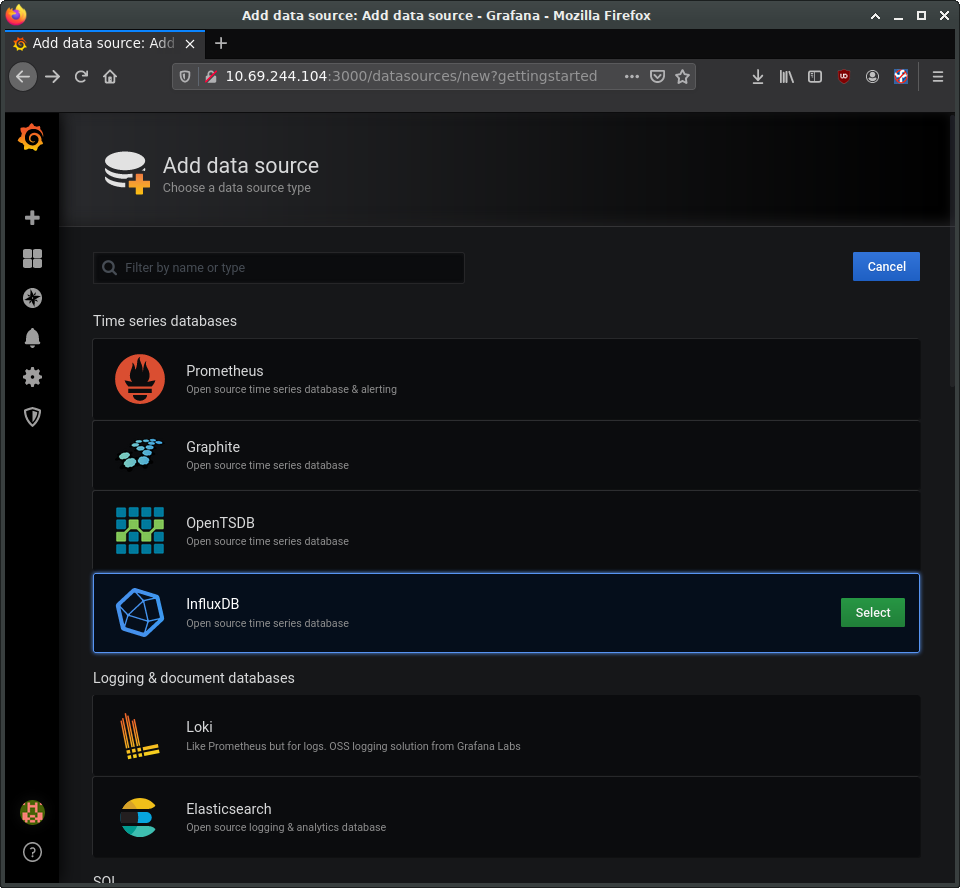This screenshot has height=888, width=960.
Task: Open the Server Admin shield icon
Action: [32, 417]
